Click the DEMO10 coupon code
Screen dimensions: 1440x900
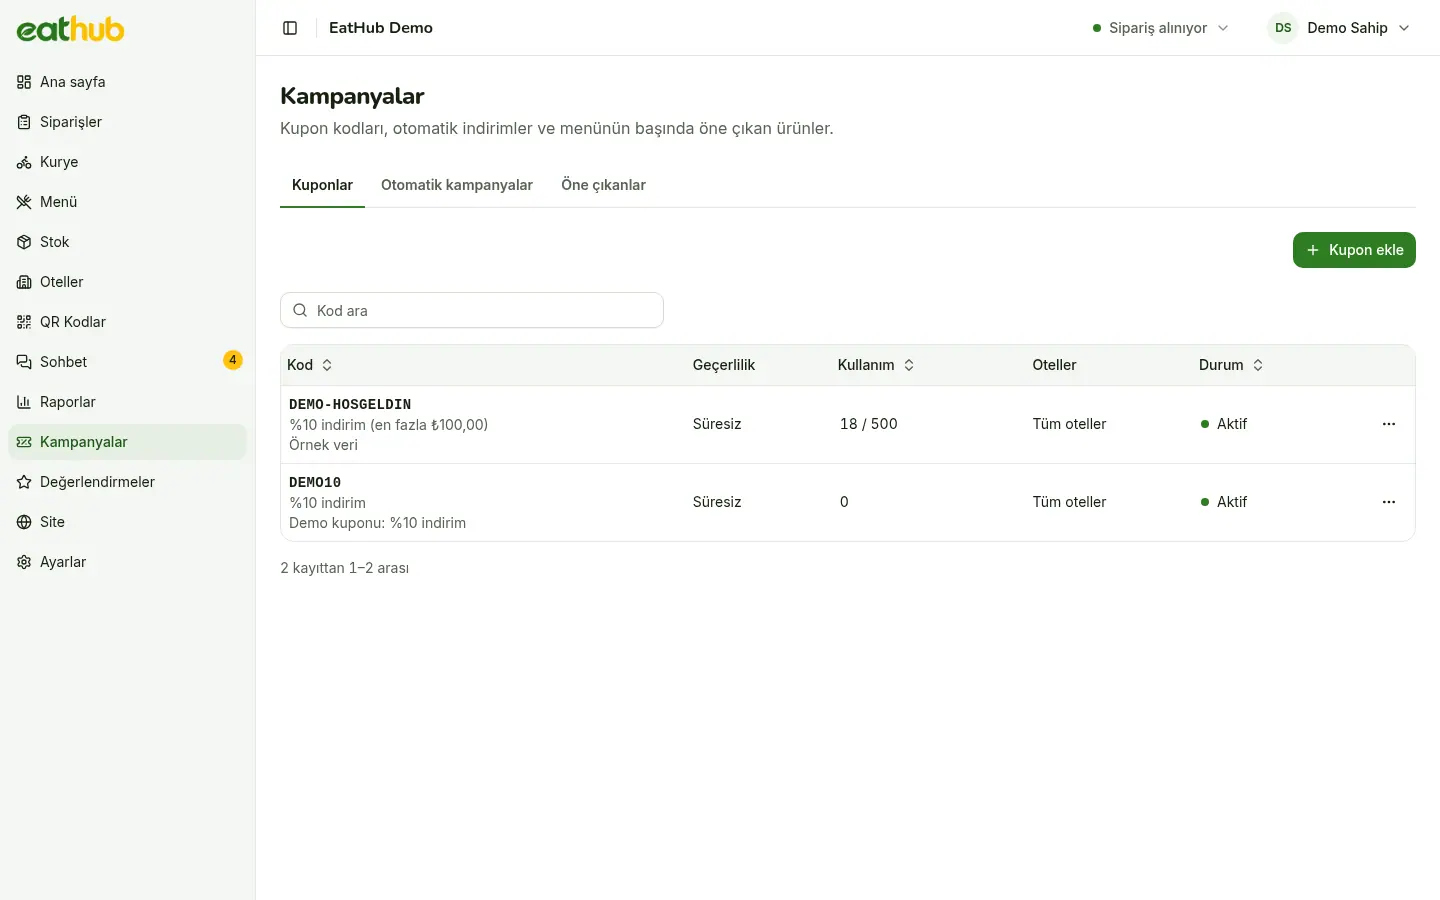pos(315,482)
